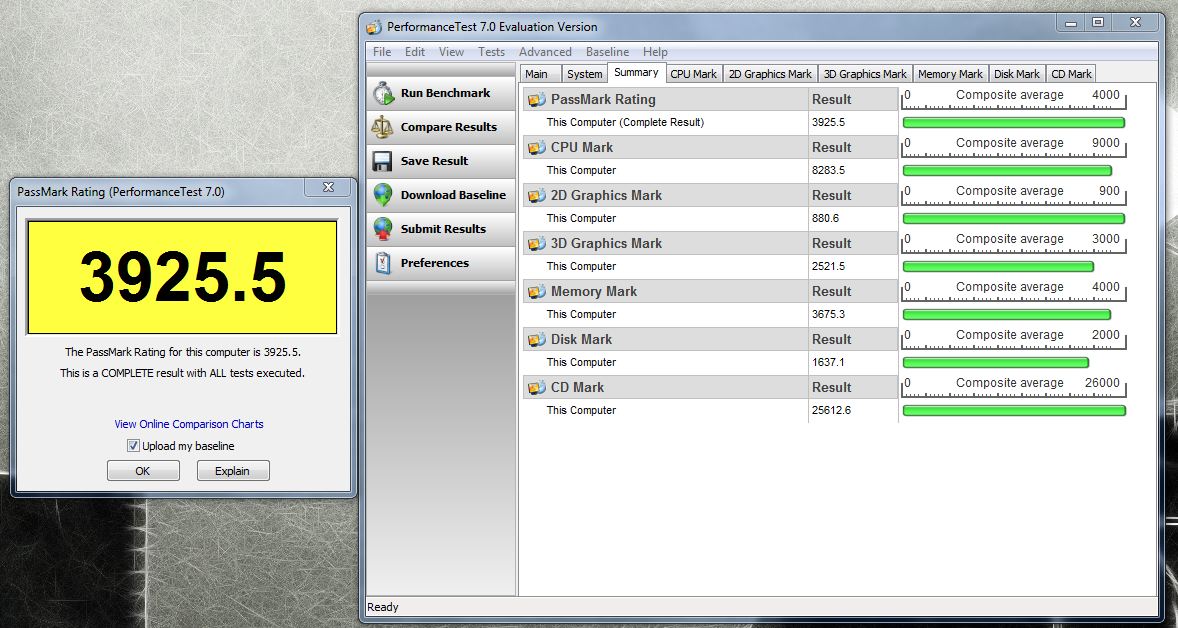Click the 2D Graphics result value 880.6
Screen dimensions: 1178x628
click(825, 219)
